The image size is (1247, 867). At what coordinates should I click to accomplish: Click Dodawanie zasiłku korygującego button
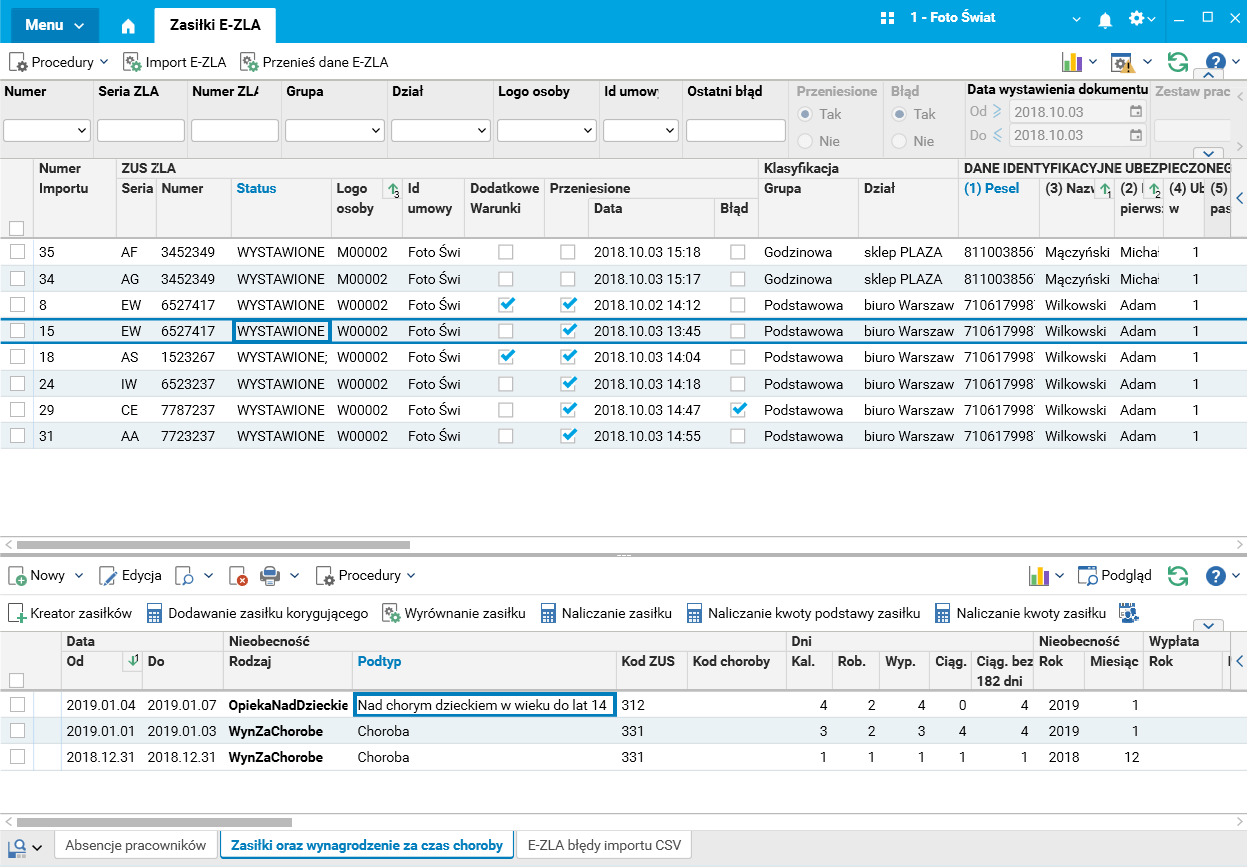pyautogui.click(x=257, y=613)
